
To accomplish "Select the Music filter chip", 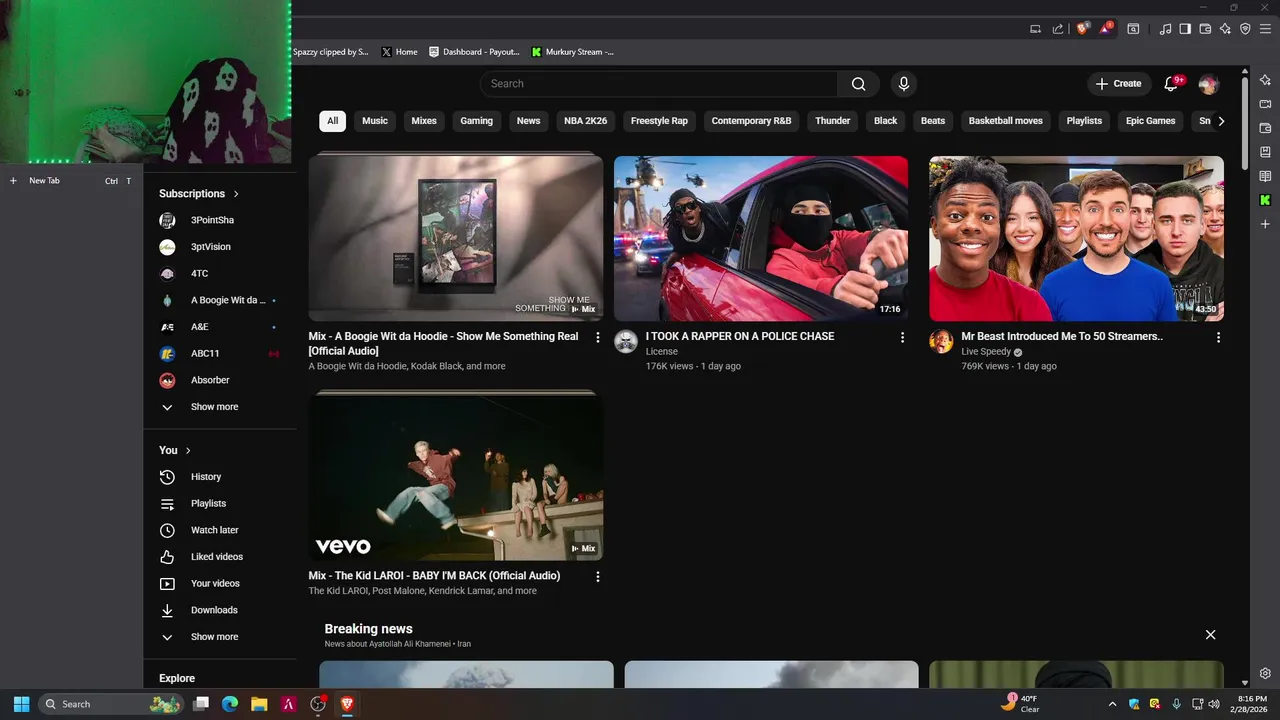I will click(375, 121).
